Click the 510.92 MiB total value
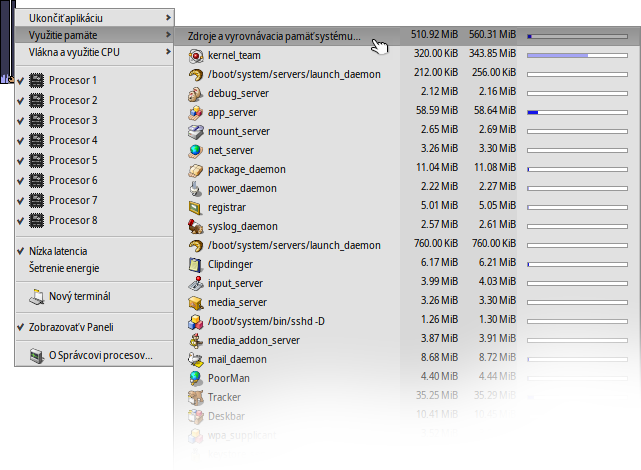The image size is (641, 470). pyautogui.click(x=434, y=35)
